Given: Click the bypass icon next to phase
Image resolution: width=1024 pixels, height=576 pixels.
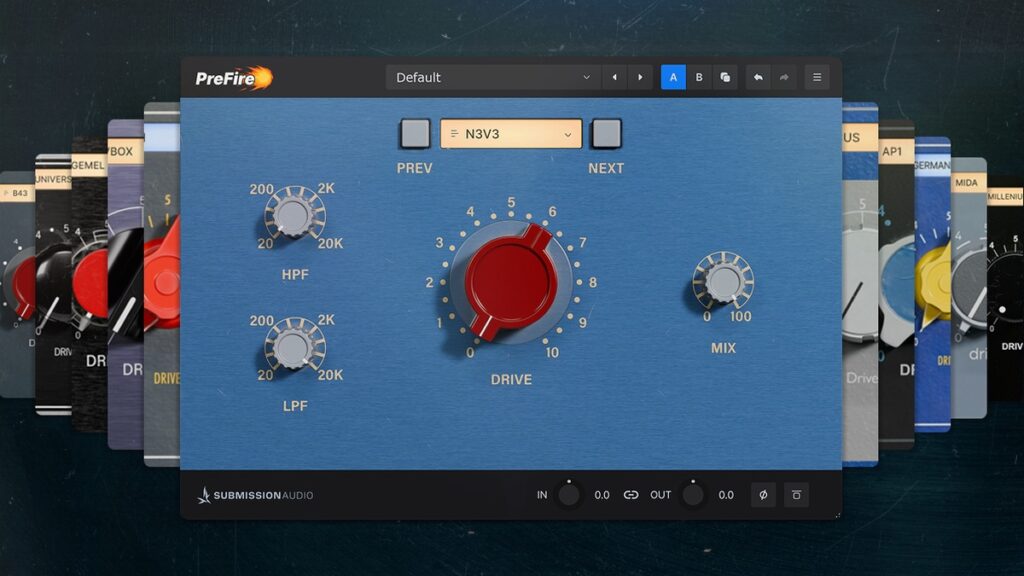Looking at the screenshot, I should click(x=796, y=495).
